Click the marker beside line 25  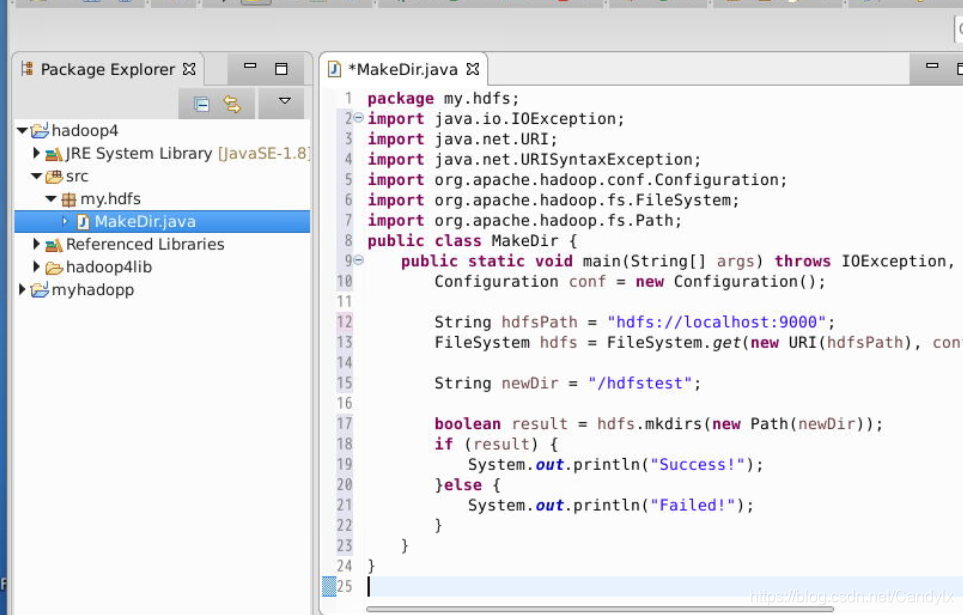(x=329, y=586)
